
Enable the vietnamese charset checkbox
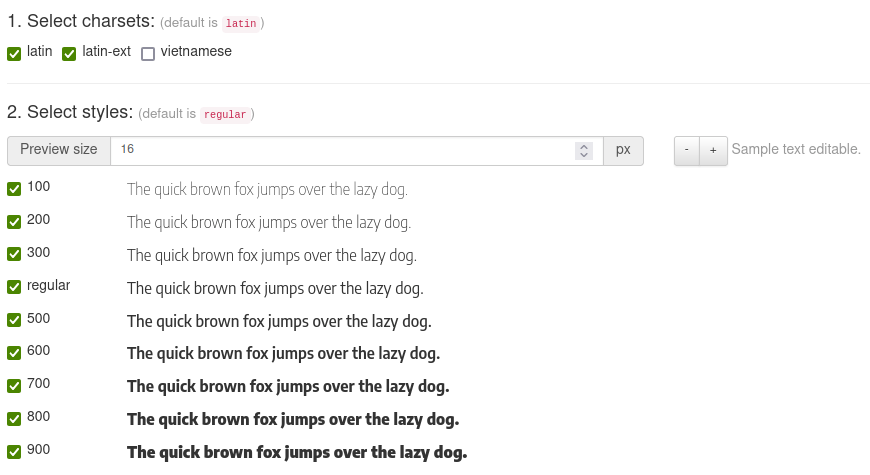click(x=148, y=54)
